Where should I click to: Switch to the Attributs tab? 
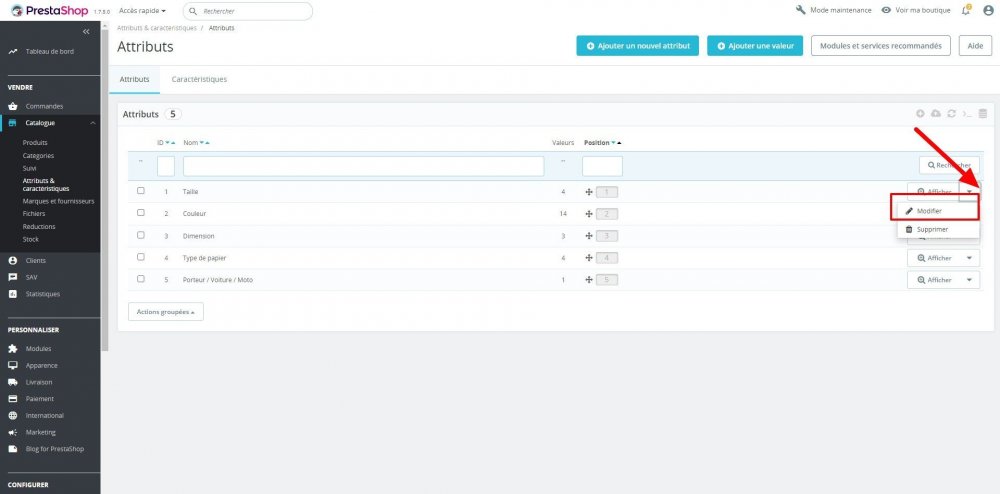coord(135,80)
